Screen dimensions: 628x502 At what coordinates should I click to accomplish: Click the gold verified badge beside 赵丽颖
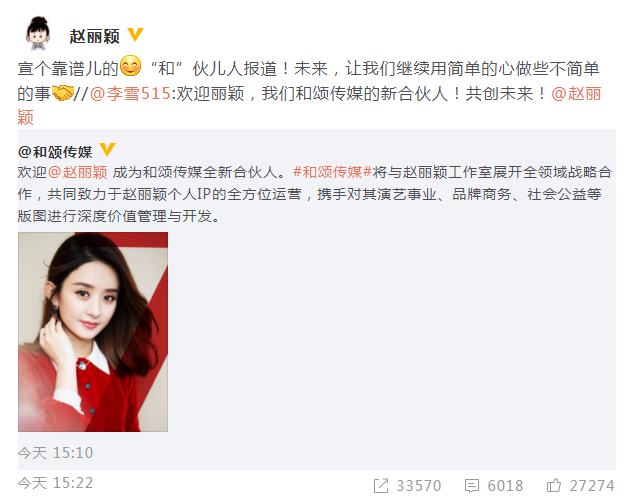135,34
